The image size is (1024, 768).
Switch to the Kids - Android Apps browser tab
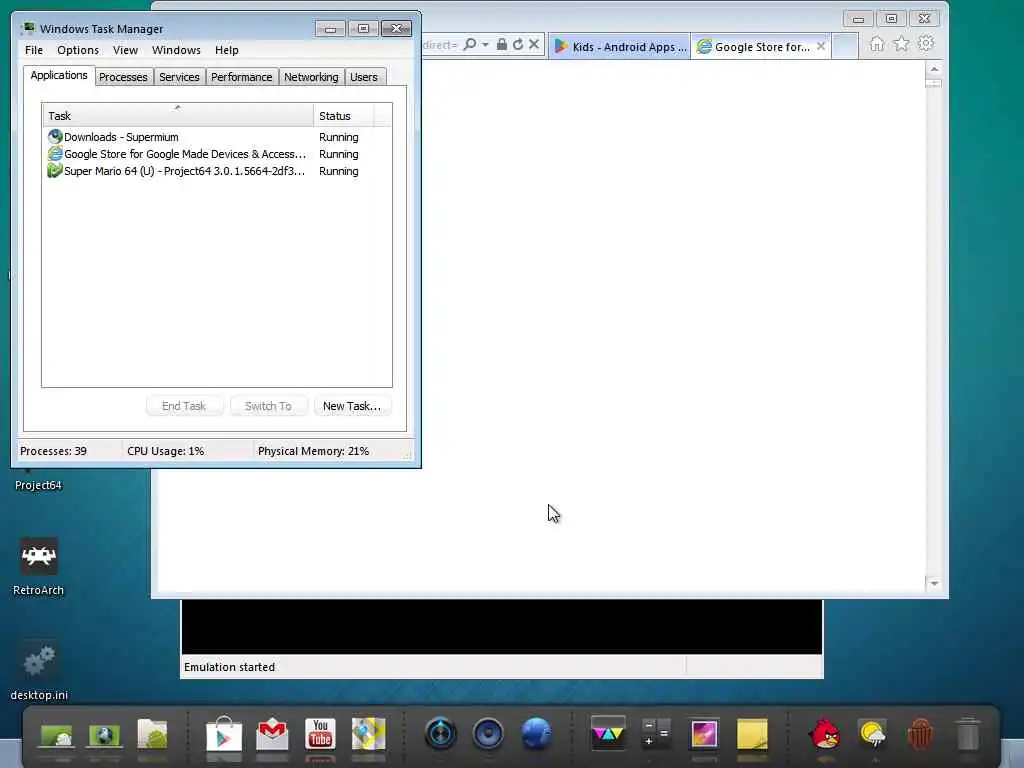(x=620, y=46)
